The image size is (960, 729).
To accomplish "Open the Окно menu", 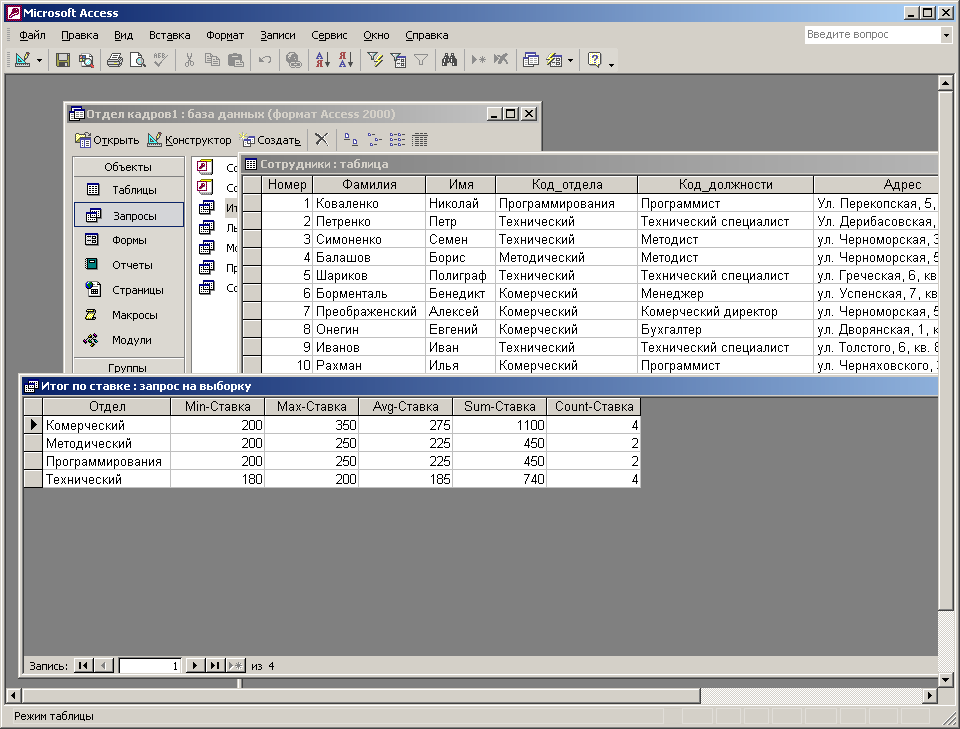I will click(376, 36).
